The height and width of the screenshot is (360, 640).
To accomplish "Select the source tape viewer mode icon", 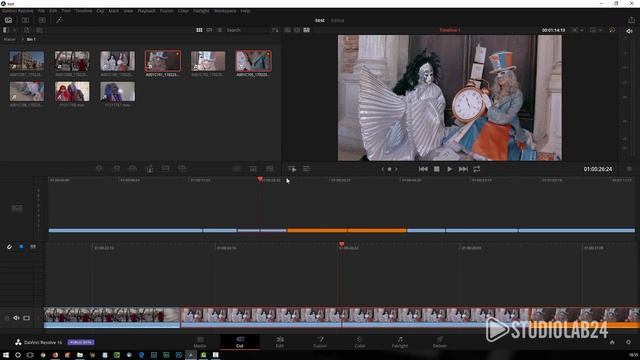I will pos(297,30).
